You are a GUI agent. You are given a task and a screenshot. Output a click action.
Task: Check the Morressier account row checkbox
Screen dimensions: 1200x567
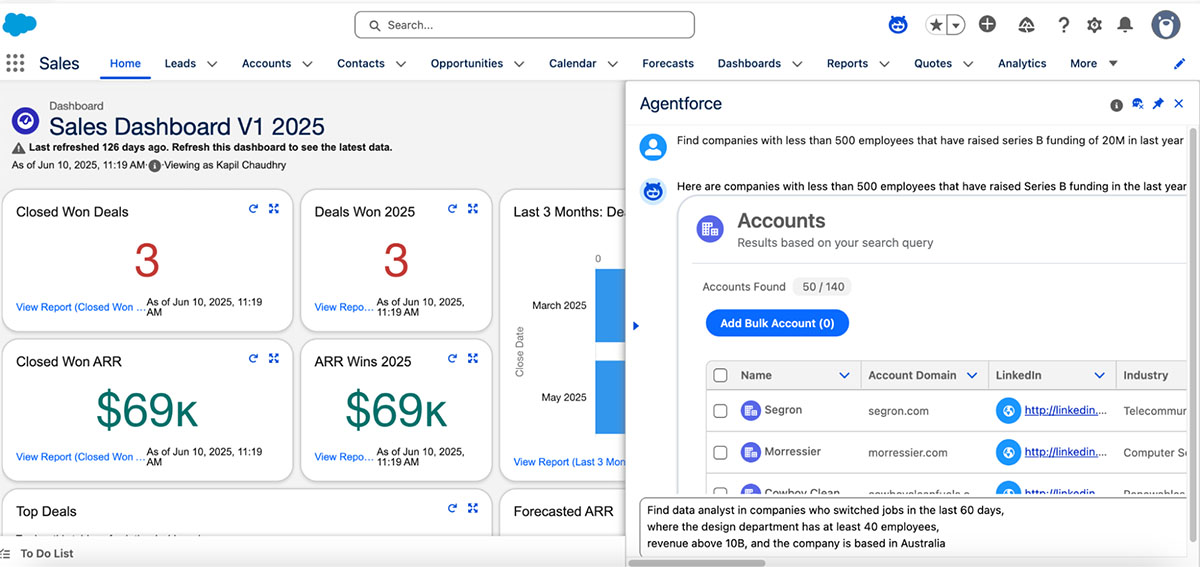point(720,453)
